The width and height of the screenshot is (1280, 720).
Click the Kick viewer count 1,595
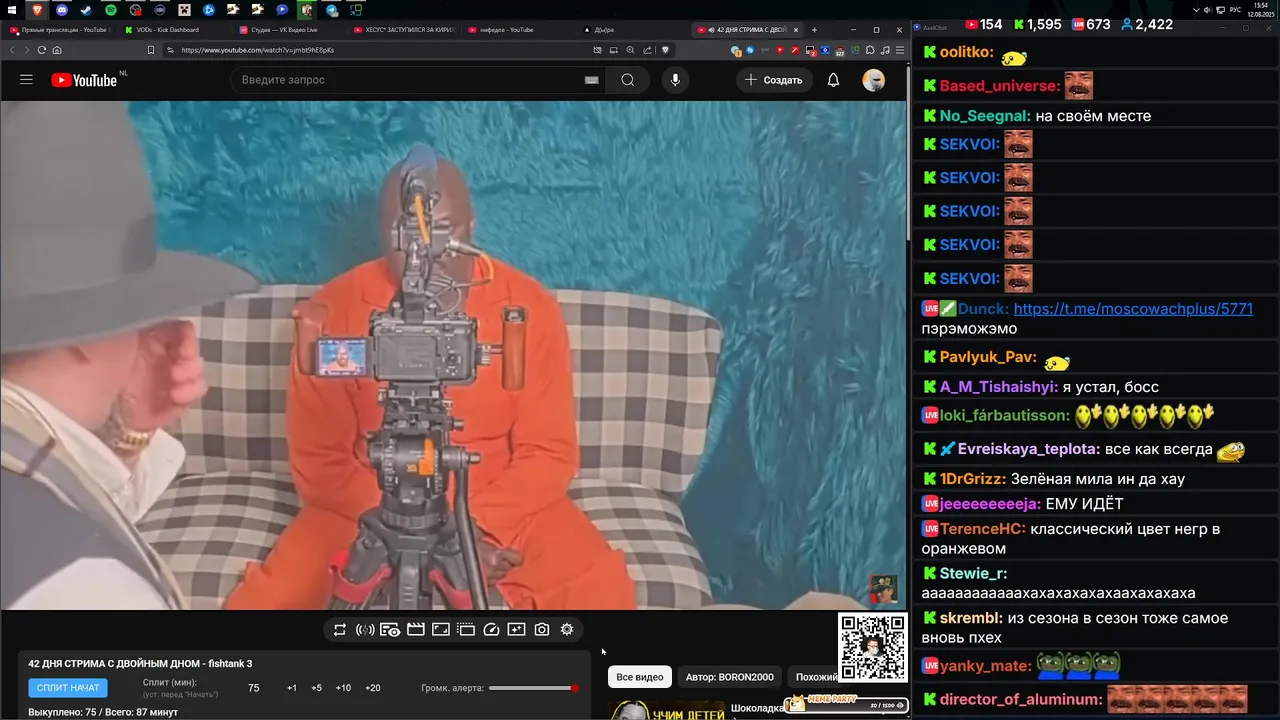(1037, 24)
